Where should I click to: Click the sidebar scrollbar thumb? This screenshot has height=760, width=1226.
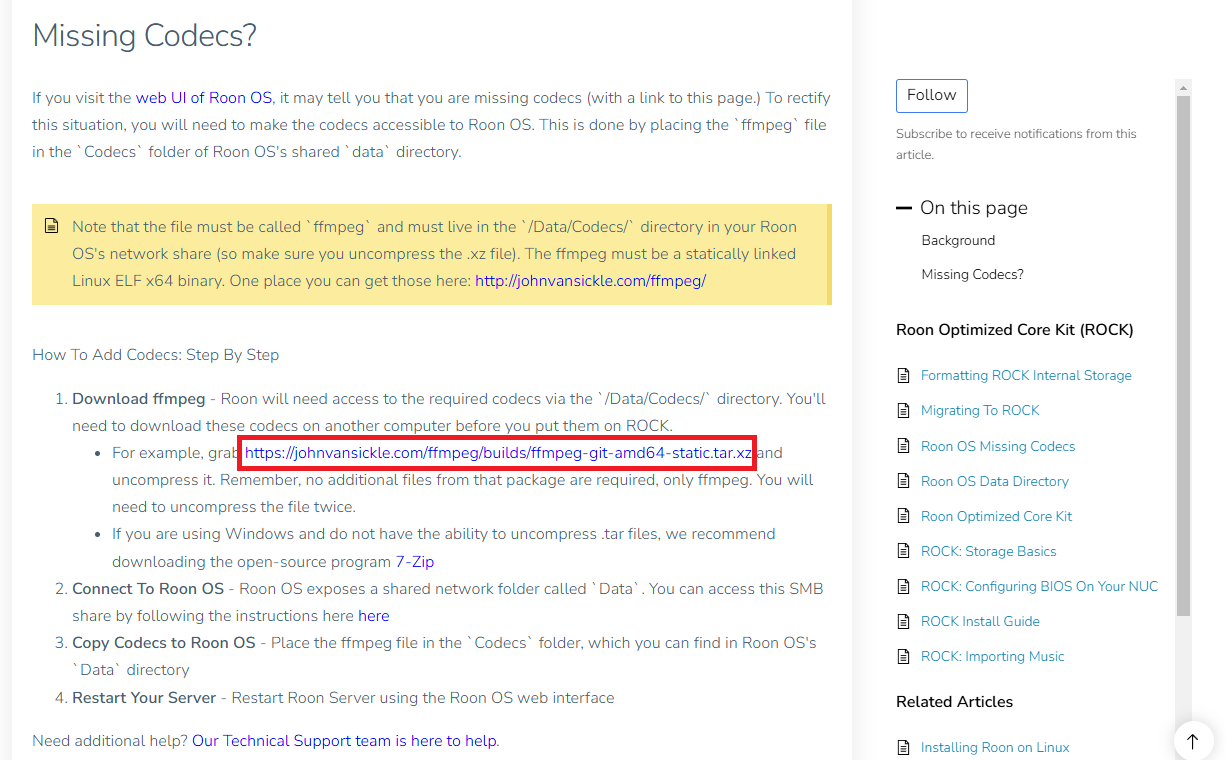tap(1184, 355)
